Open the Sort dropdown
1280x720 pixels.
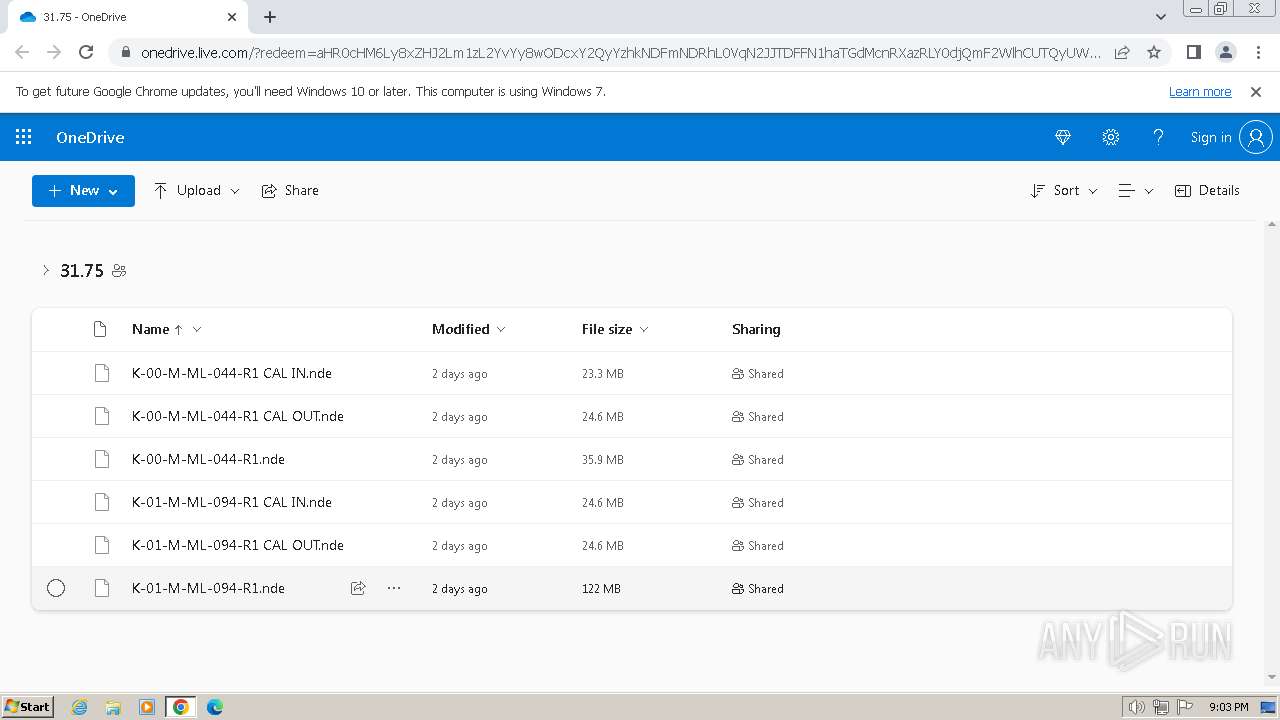coord(1064,190)
